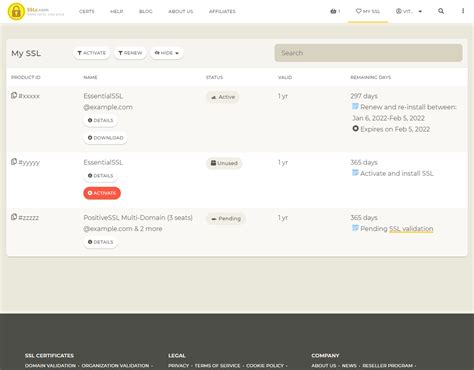Open TERMS OF SERVICE footer link
The image size is (474, 370).
point(217,366)
